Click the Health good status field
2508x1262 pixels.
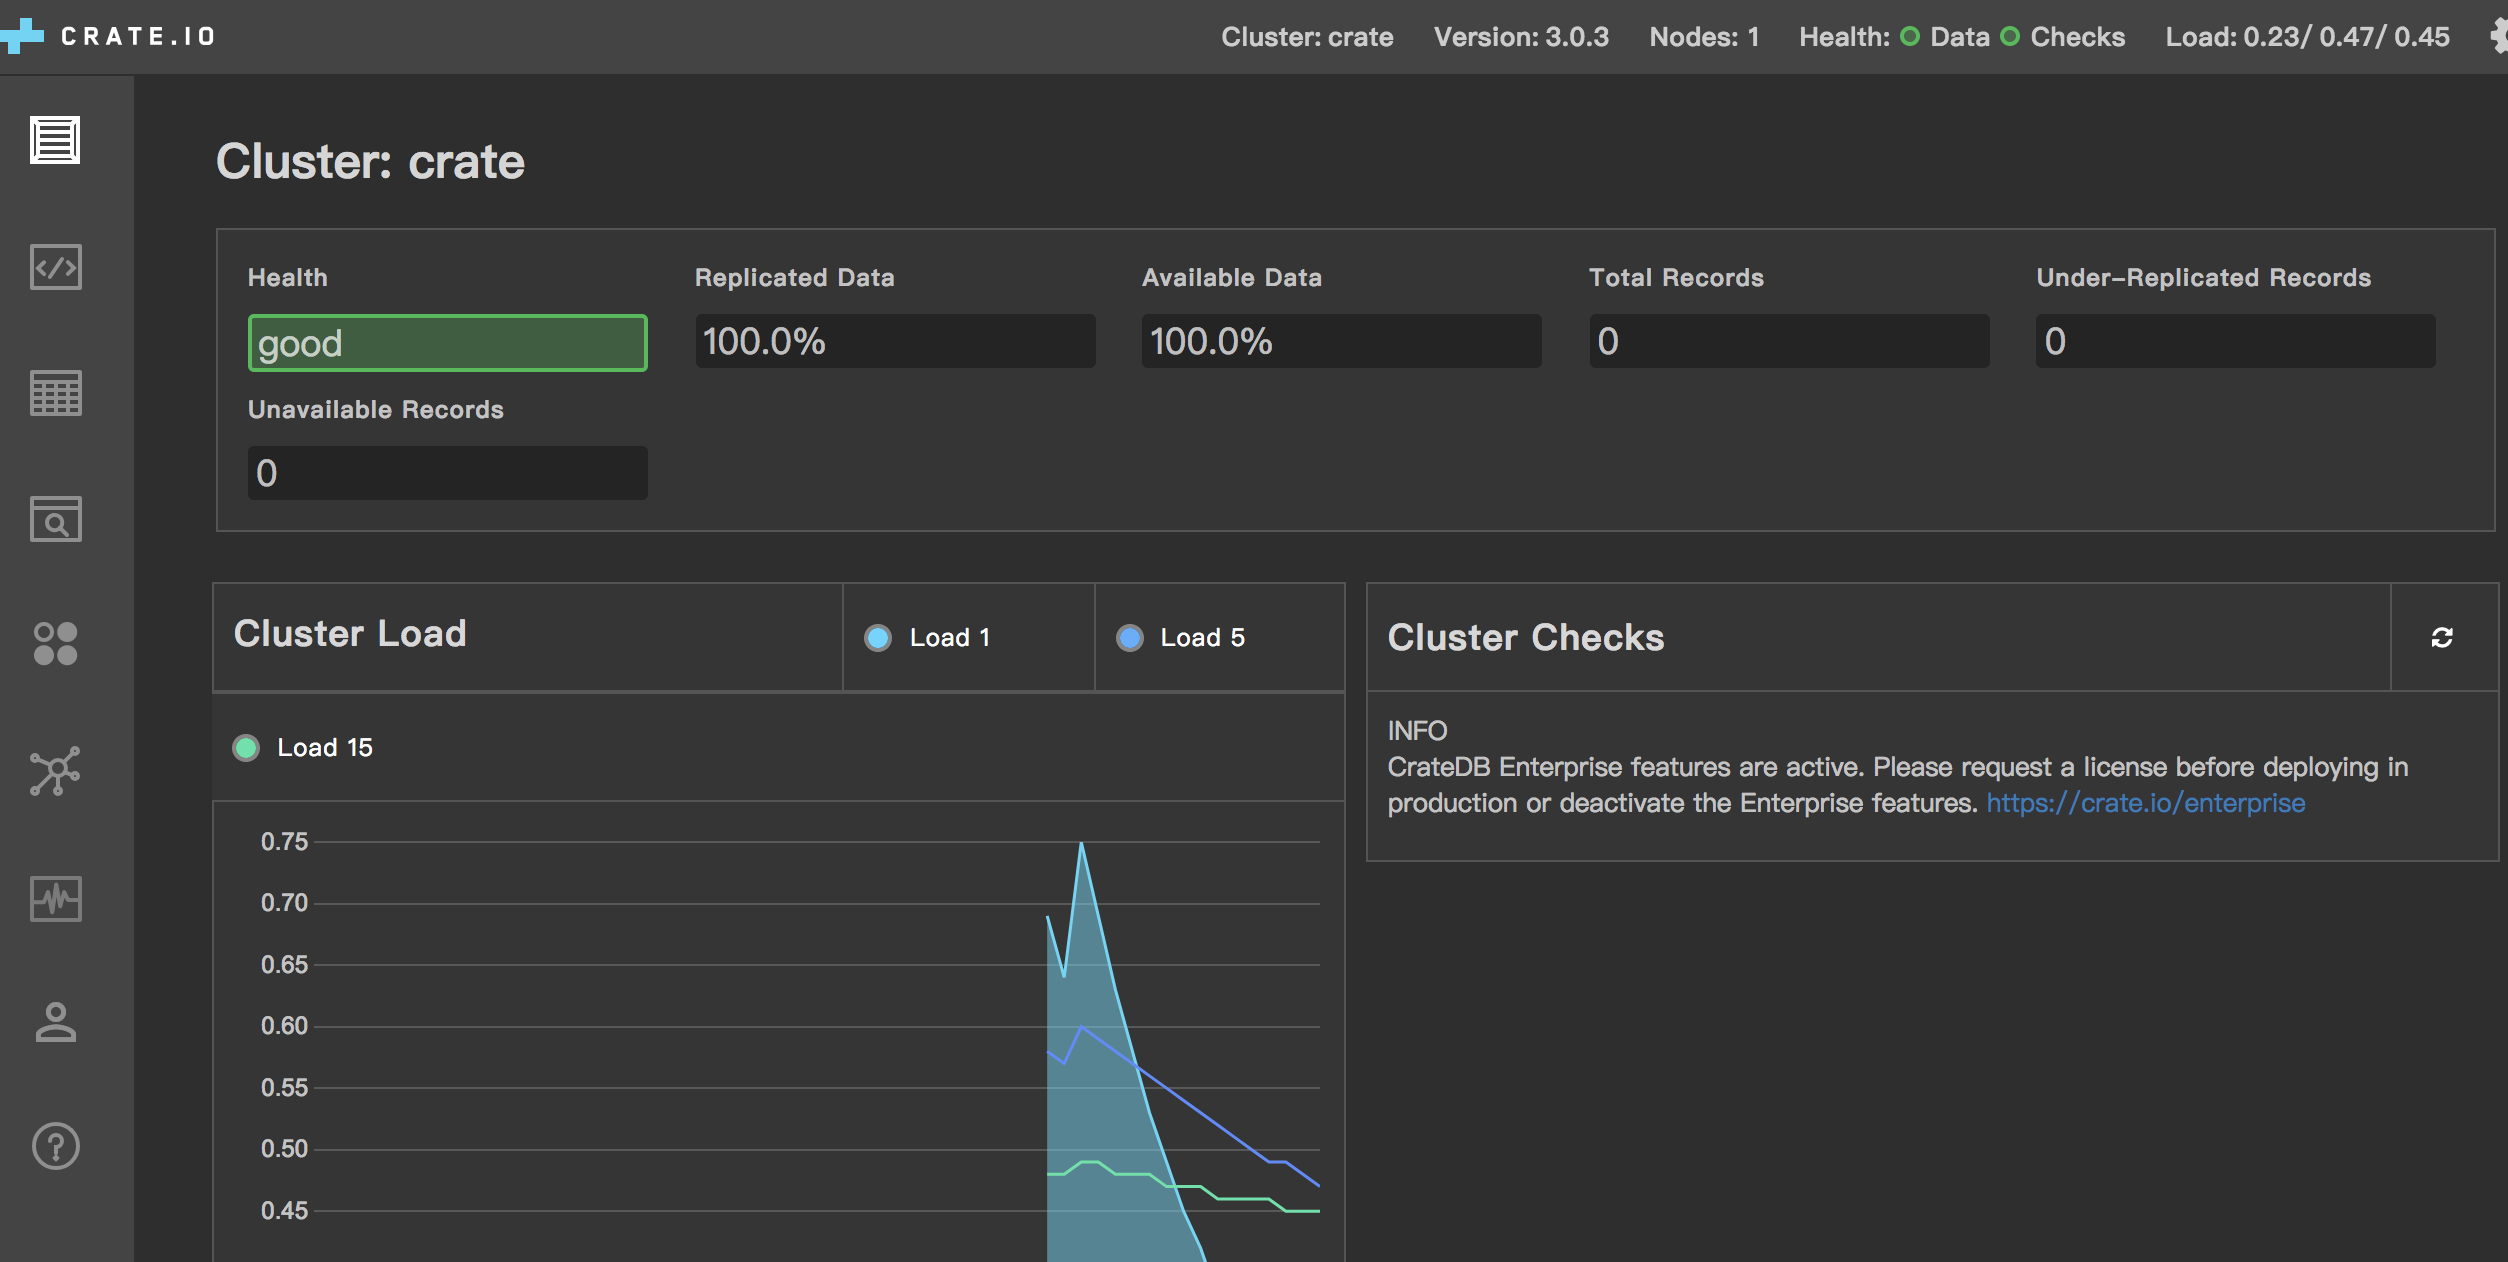447,343
